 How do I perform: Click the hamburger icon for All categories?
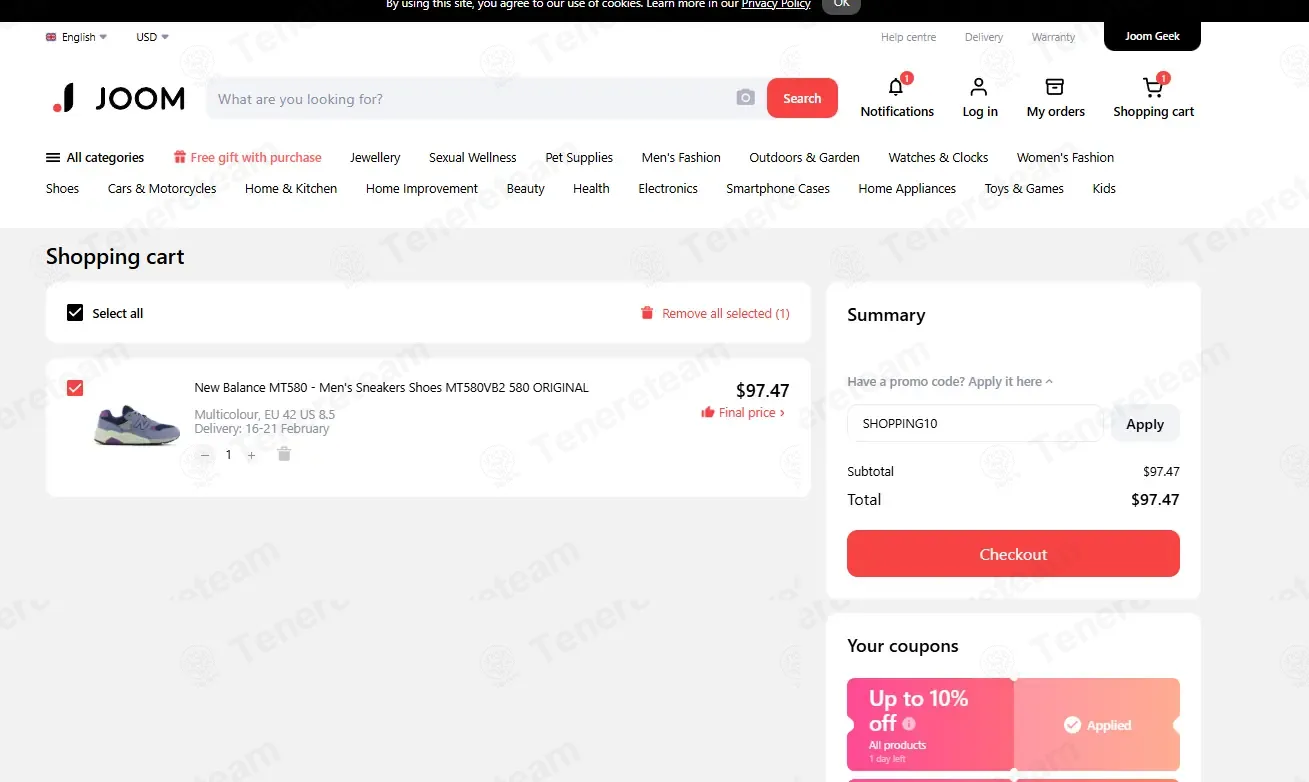coord(53,157)
